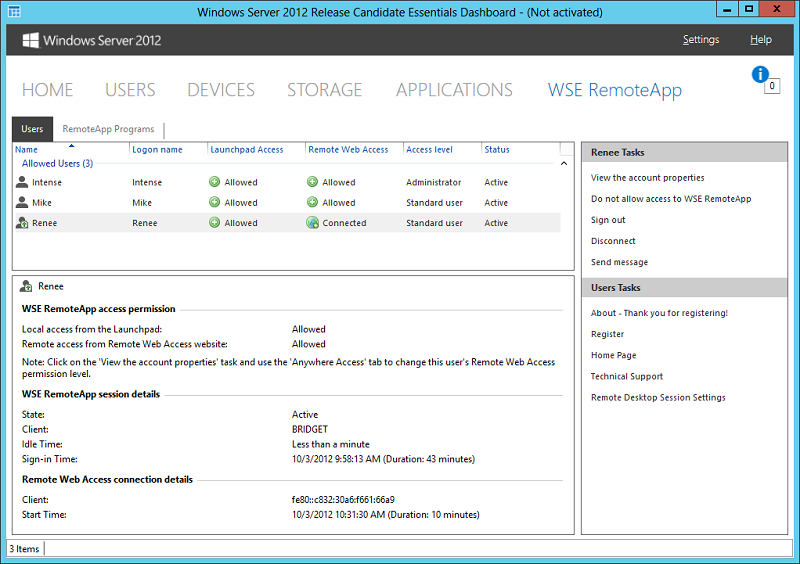800x564 pixels.
Task: Click the Sign-in Time 9:58:13 AM value
Action: tap(383, 459)
